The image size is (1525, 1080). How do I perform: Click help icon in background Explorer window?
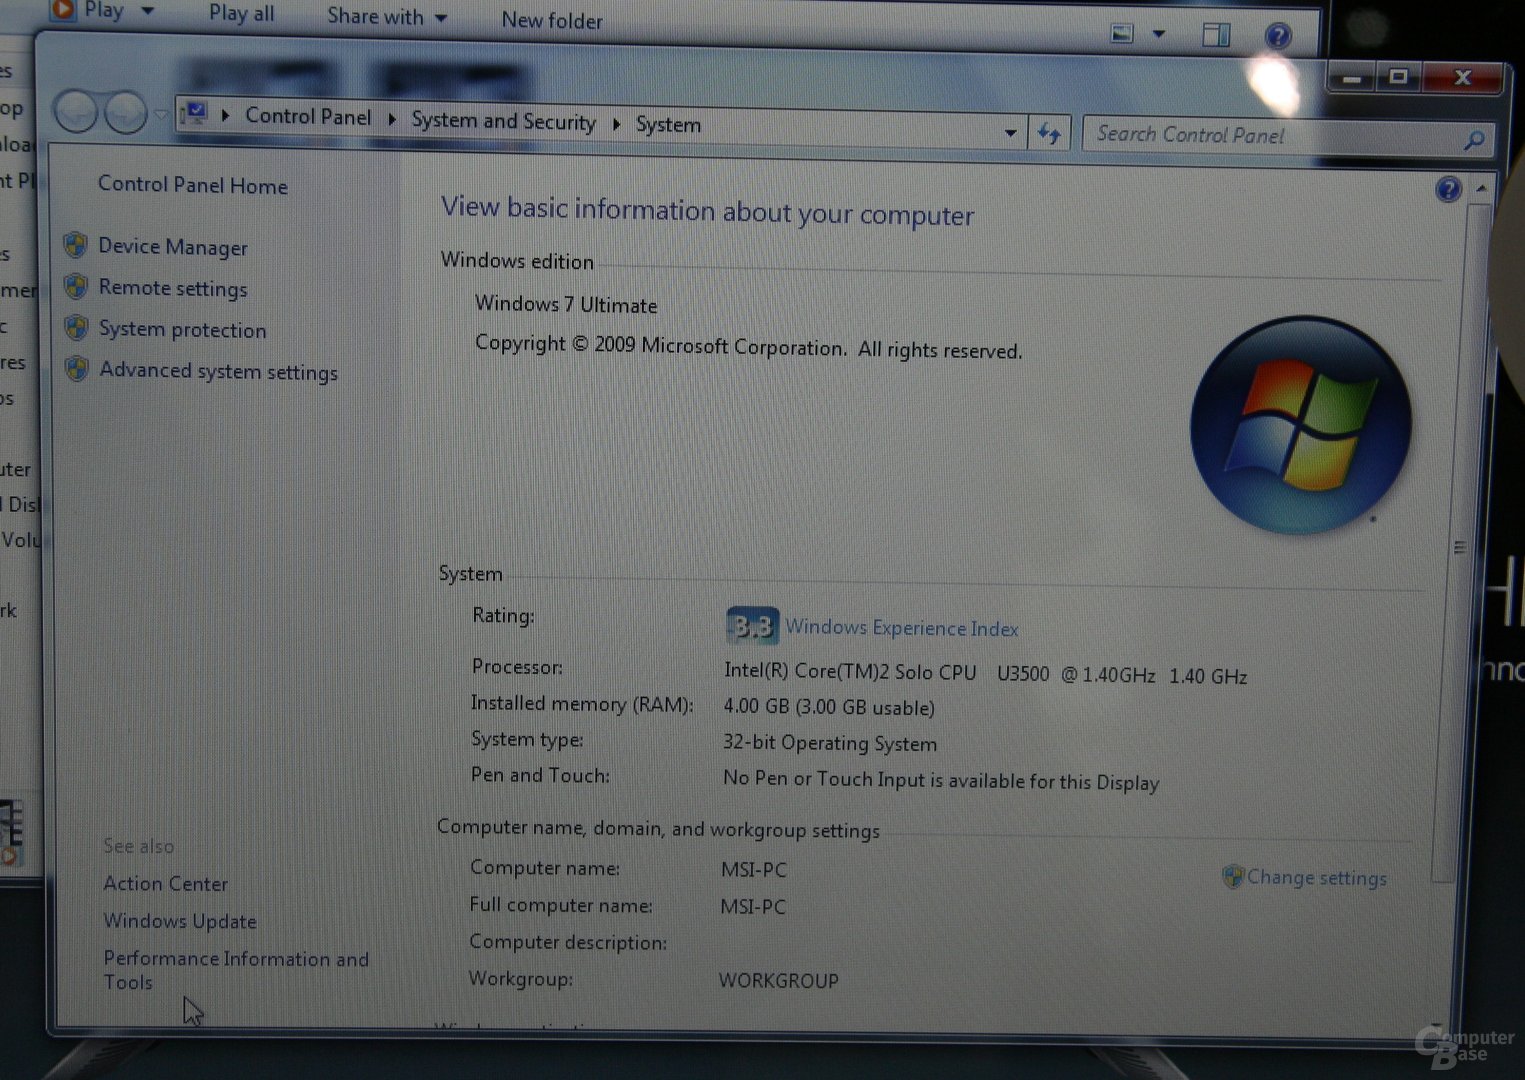click(x=1278, y=36)
